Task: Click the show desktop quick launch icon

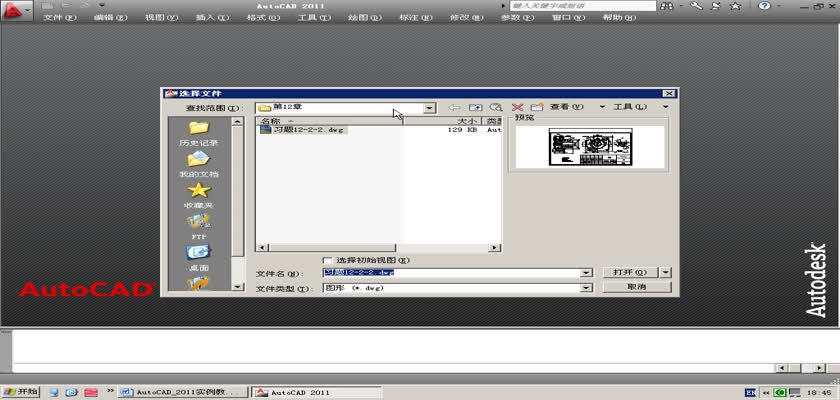Action: (x=54, y=393)
